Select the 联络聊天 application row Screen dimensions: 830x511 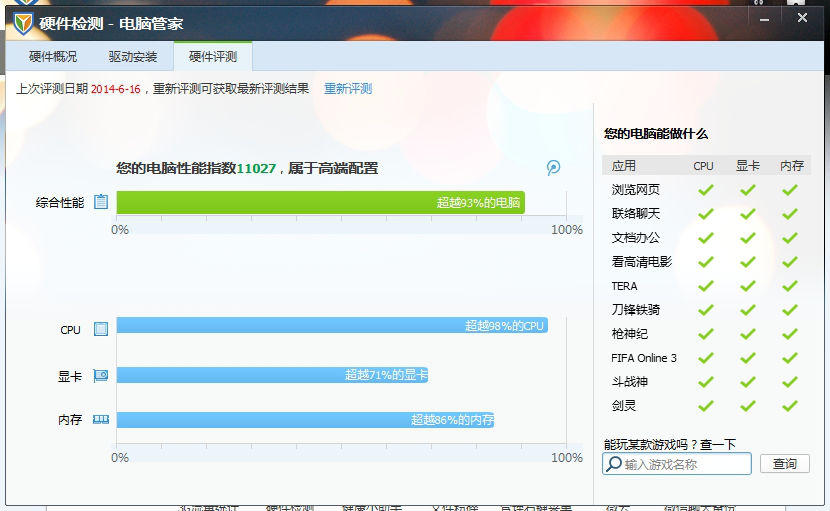tap(707, 213)
